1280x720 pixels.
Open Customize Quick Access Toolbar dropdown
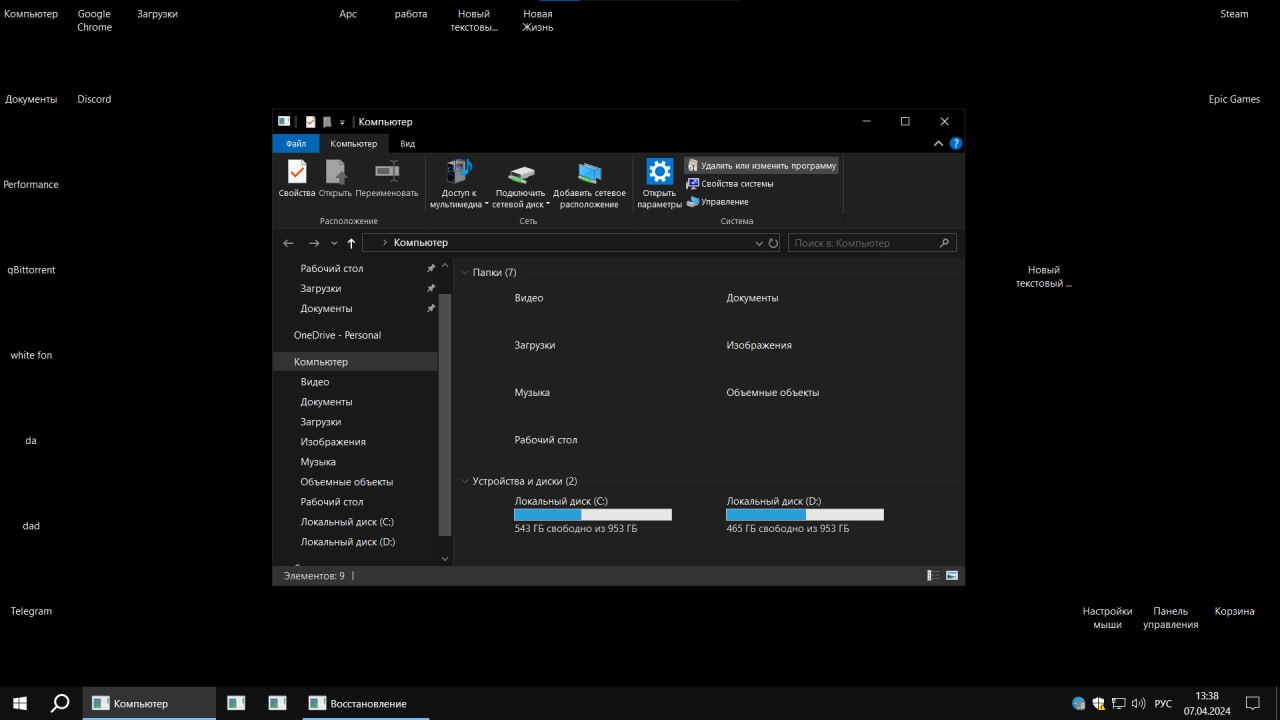(x=342, y=122)
